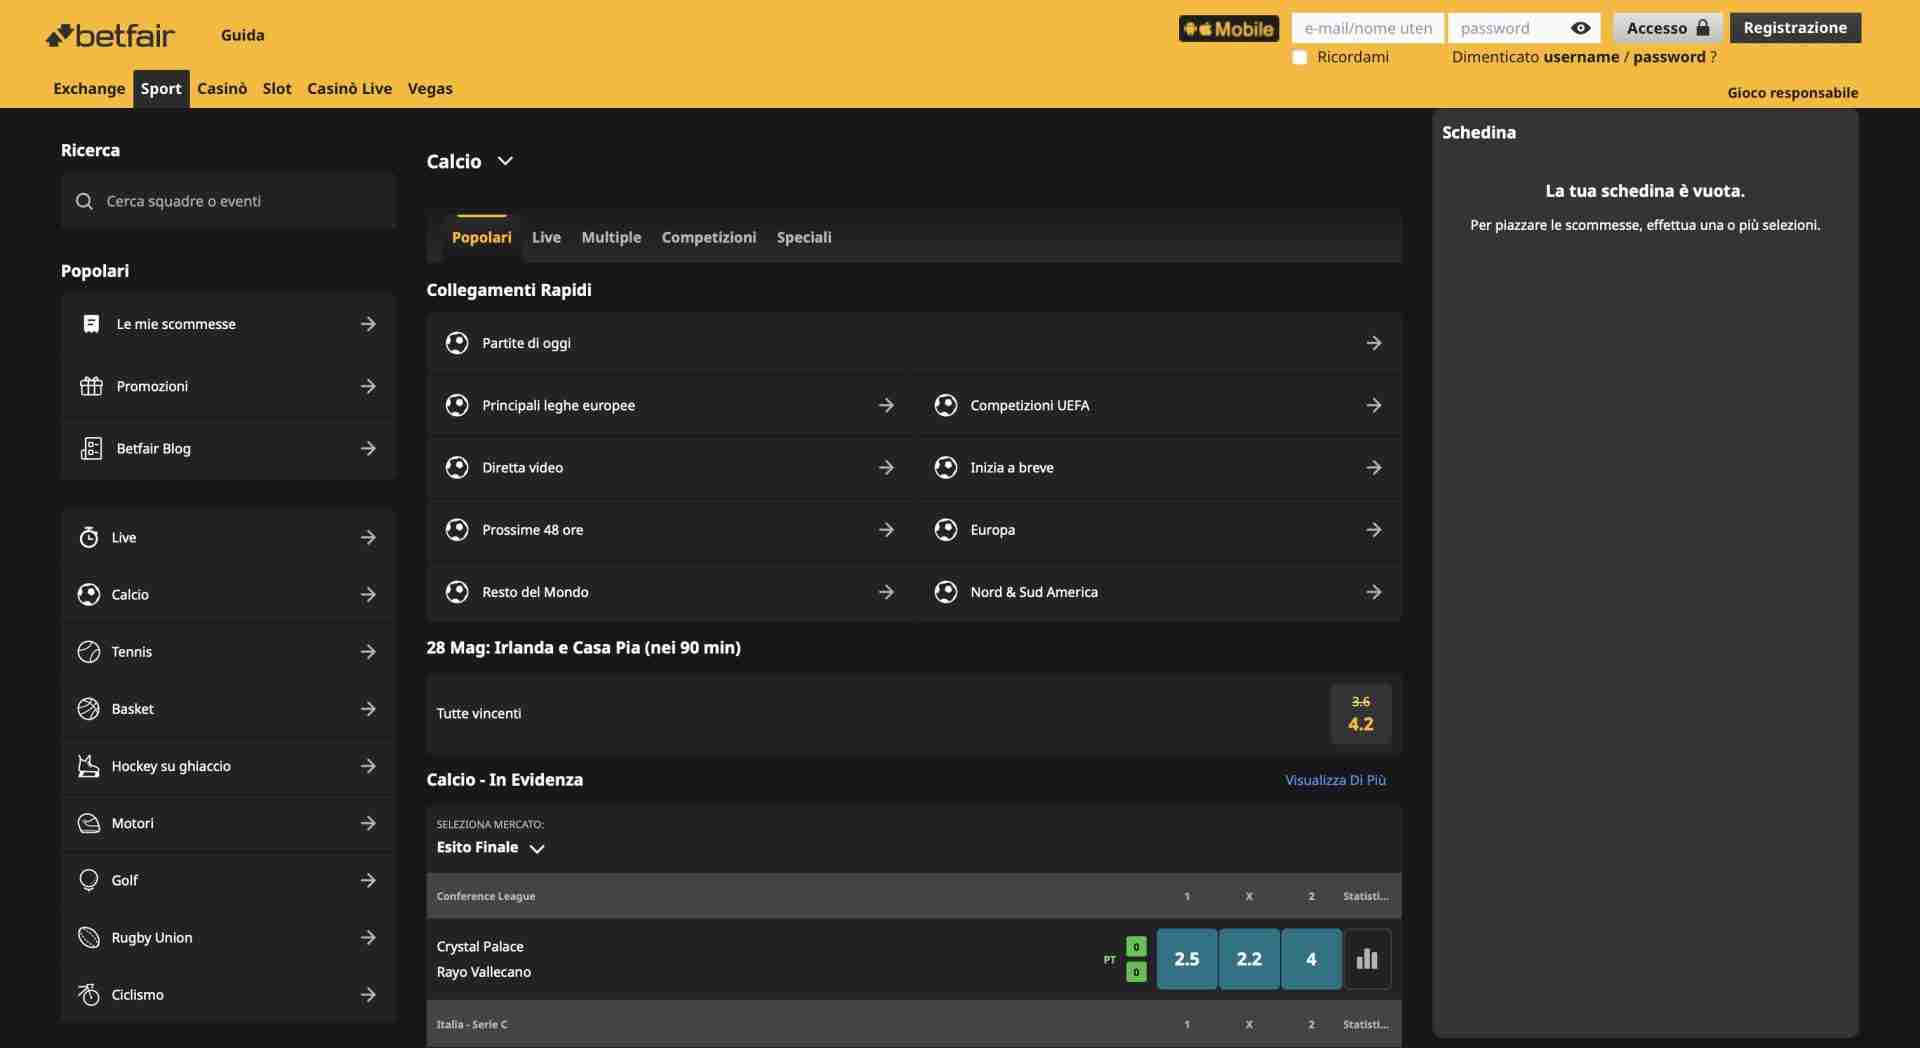Open Principali leghe europee quick link
Viewport: 1920px width, 1048px height.
click(669, 405)
